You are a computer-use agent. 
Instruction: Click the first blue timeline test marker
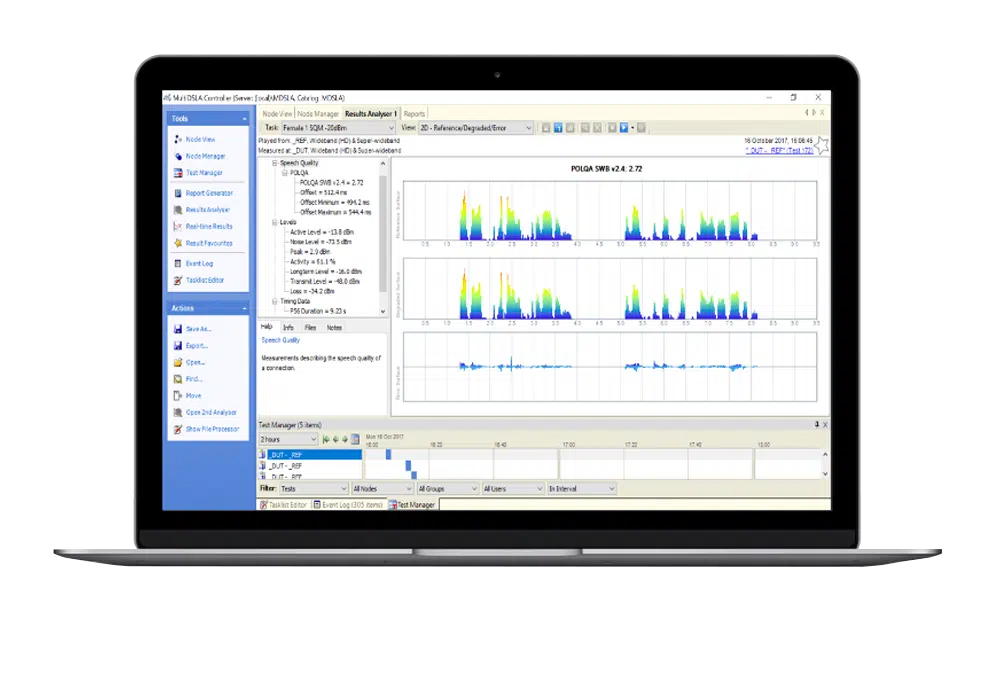[x=388, y=455]
